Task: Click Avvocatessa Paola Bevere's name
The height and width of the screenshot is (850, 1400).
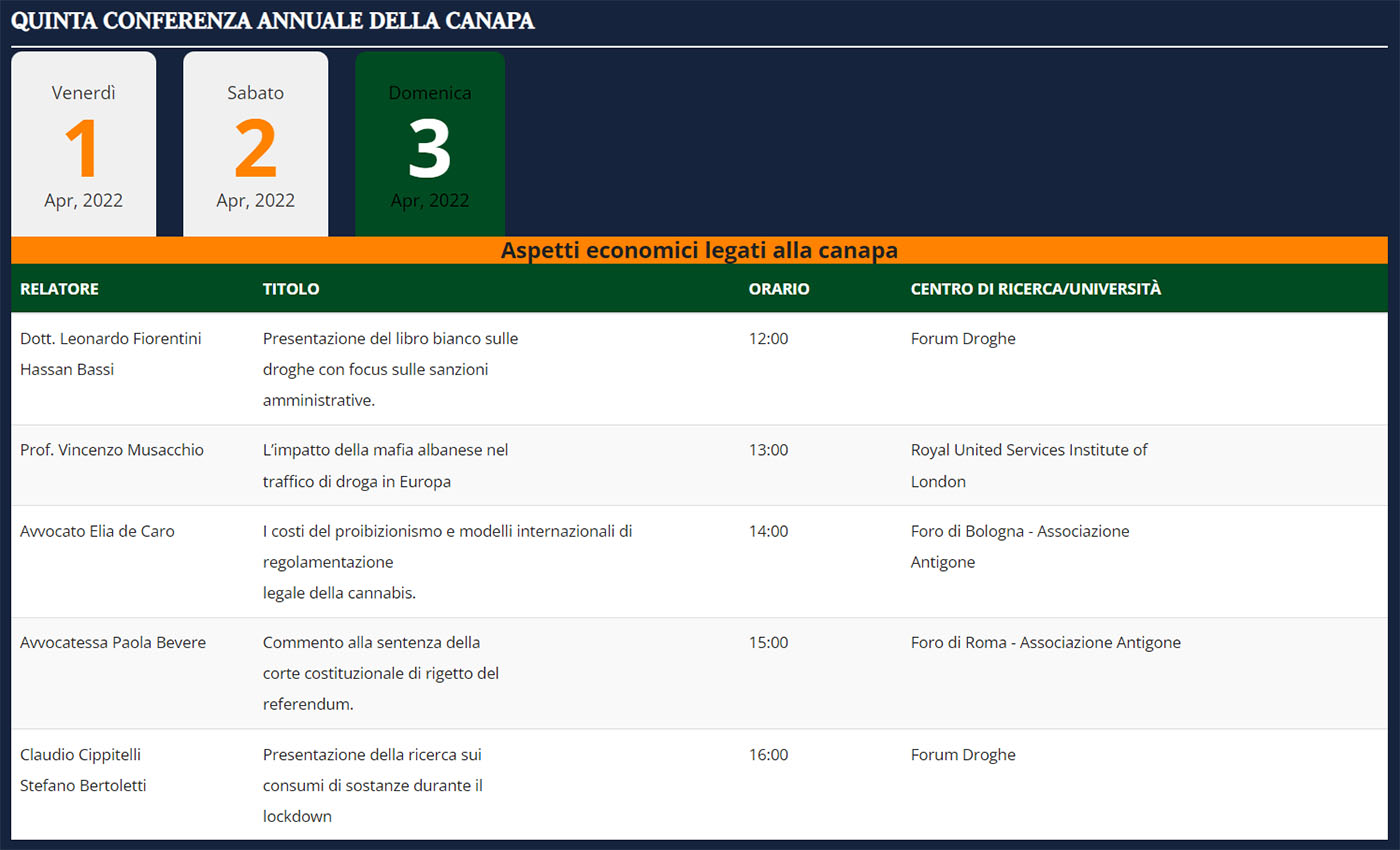Action: [x=113, y=643]
